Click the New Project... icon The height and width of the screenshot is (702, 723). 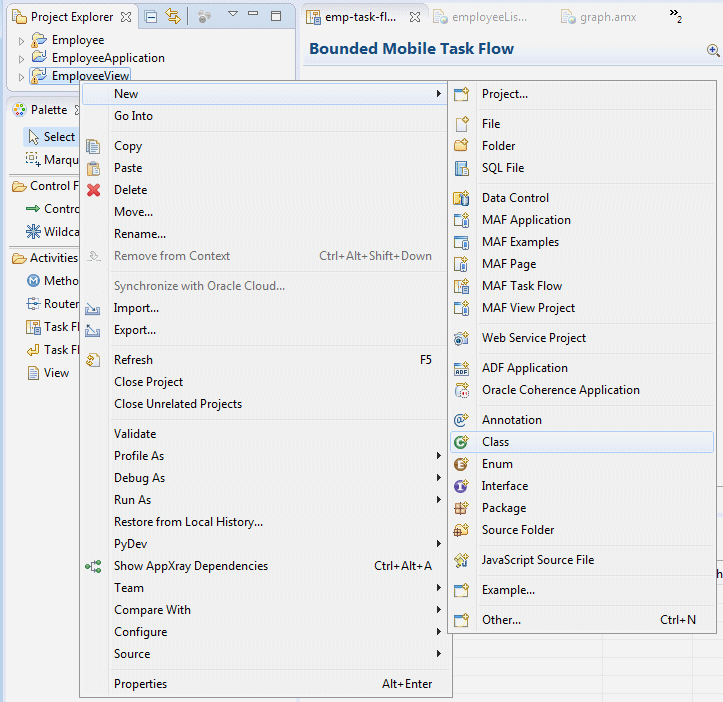pyautogui.click(x=462, y=94)
